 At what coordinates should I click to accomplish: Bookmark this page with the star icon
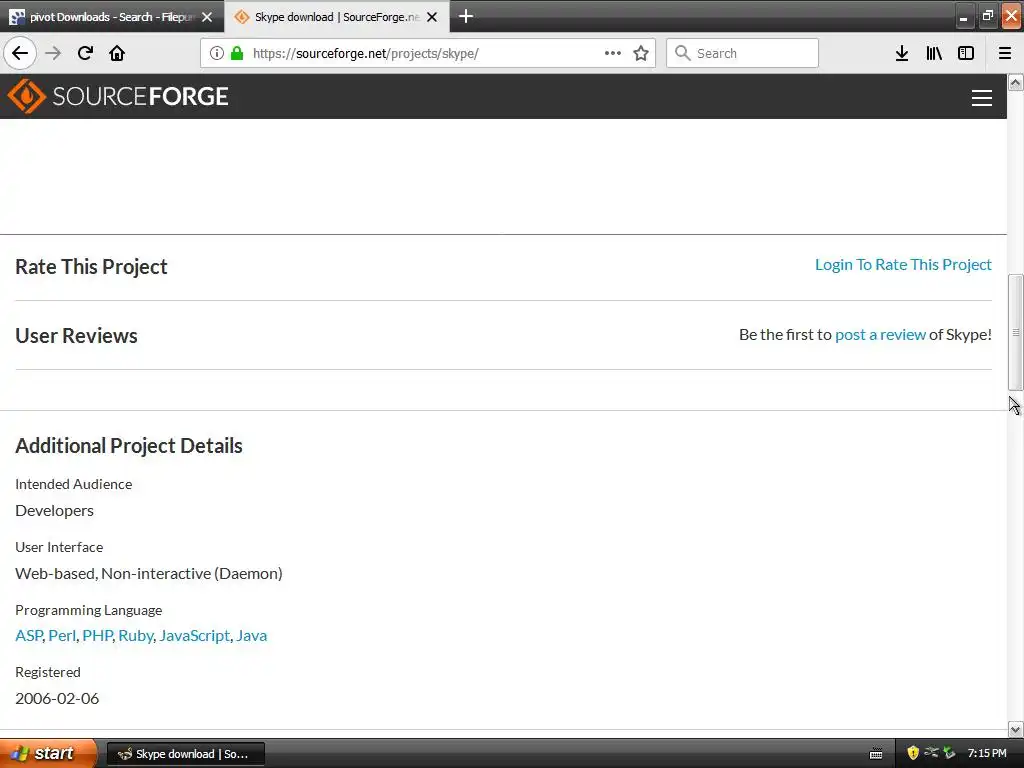(641, 53)
